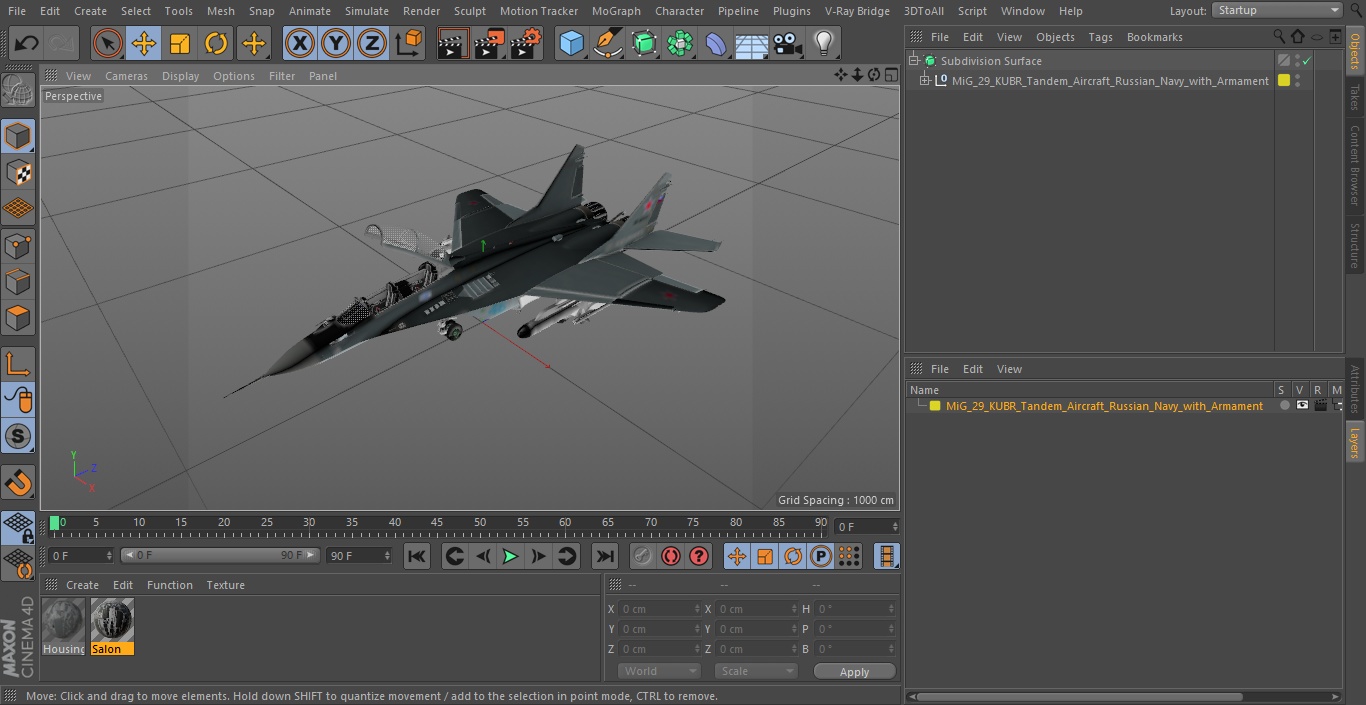Open viewport Cameras menu
The height and width of the screenshot is (705, 1366).
click(126, 76)
